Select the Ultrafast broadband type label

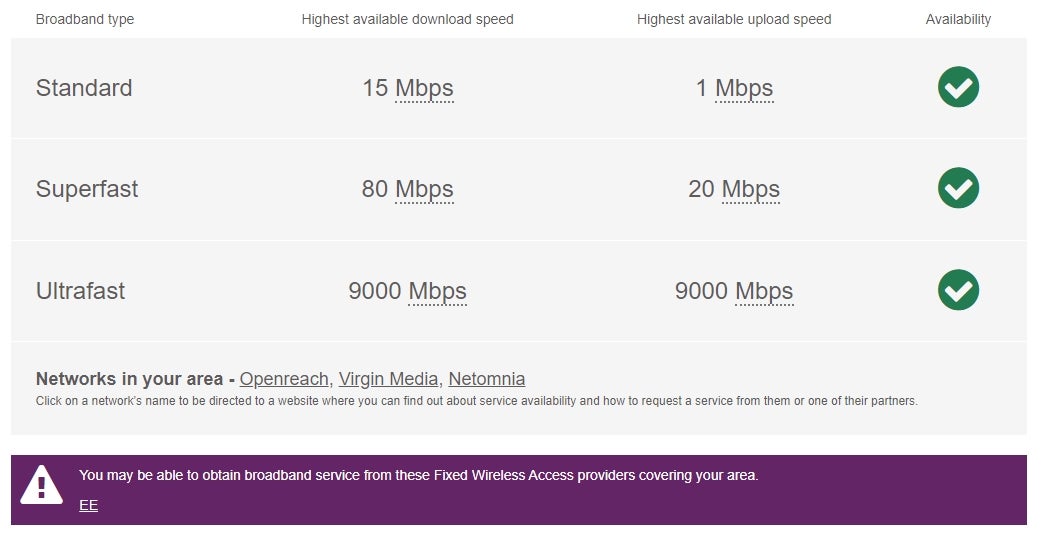(x=81, y=291)
